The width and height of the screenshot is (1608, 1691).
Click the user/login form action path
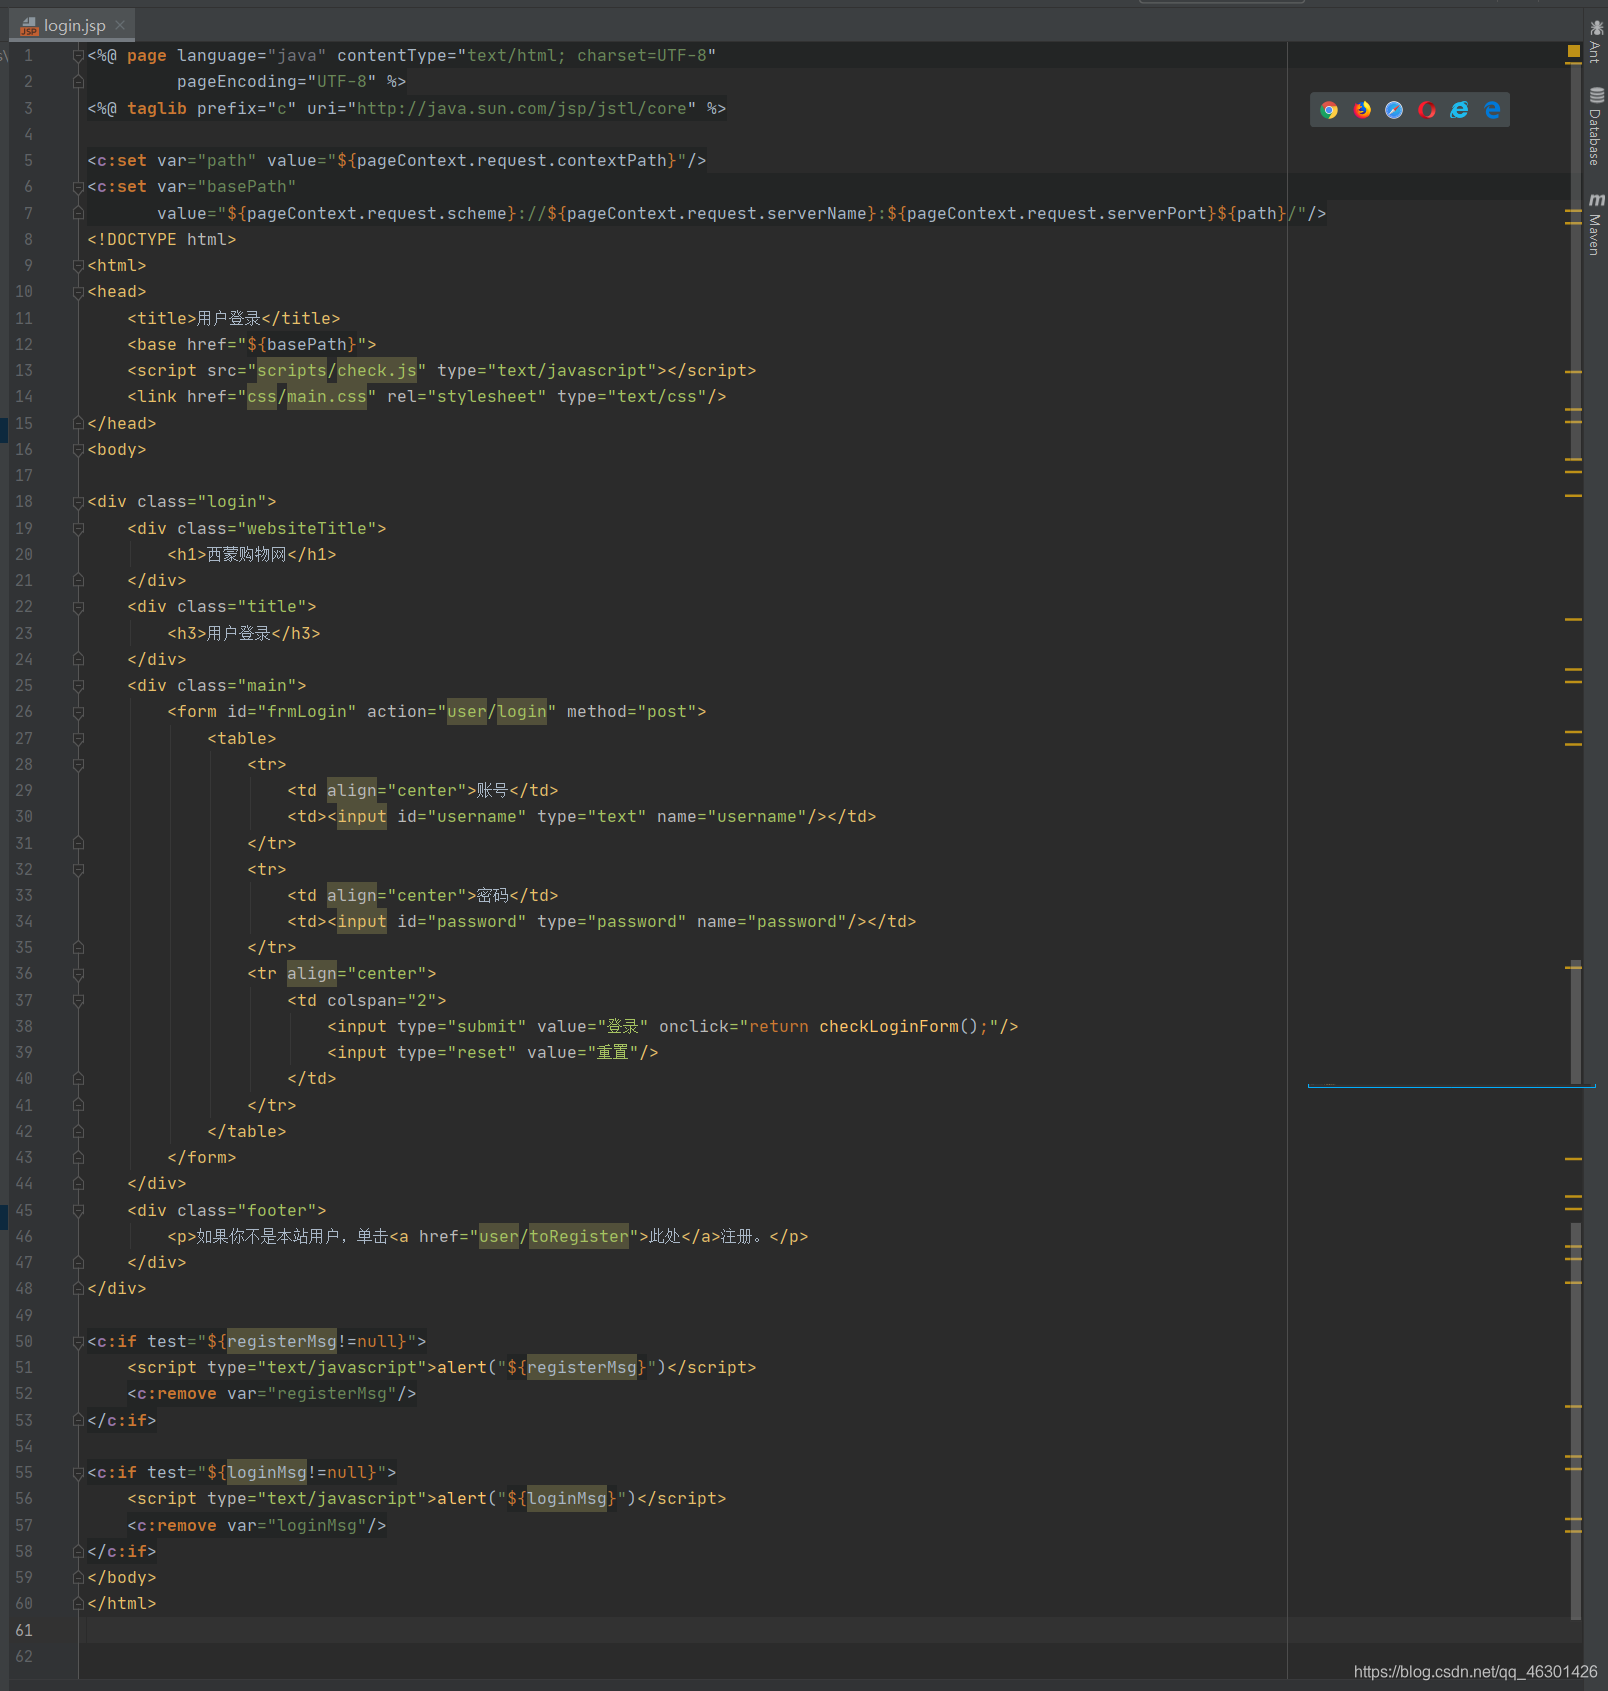click(x=497, y=712)
